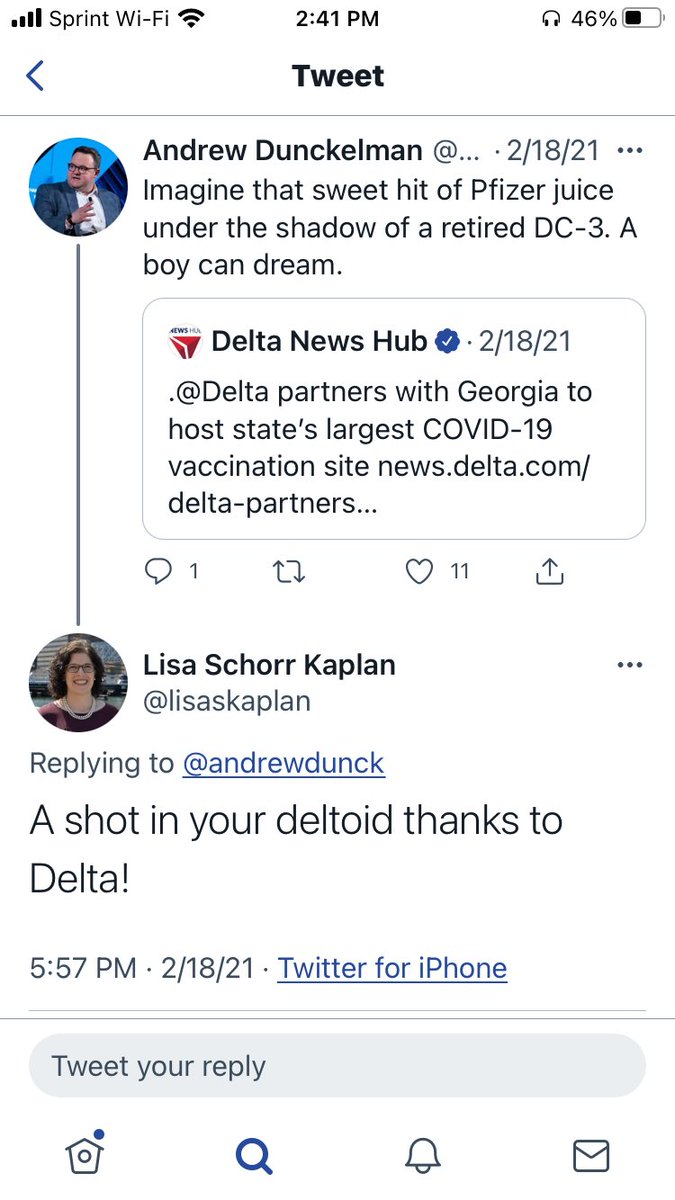Open Andrew Dunckelman's profile name

[x=282, y=151]
